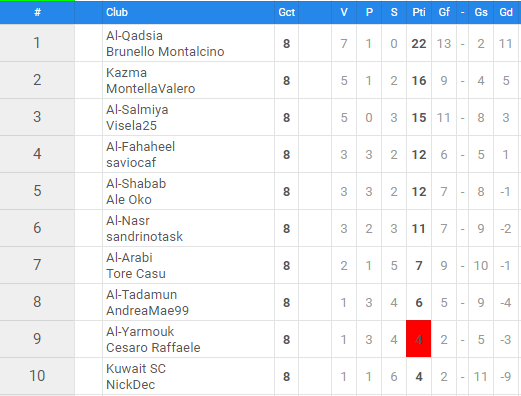Click the rank 1 position cell
The image size is (521, 396).
[x=37, y=43]
